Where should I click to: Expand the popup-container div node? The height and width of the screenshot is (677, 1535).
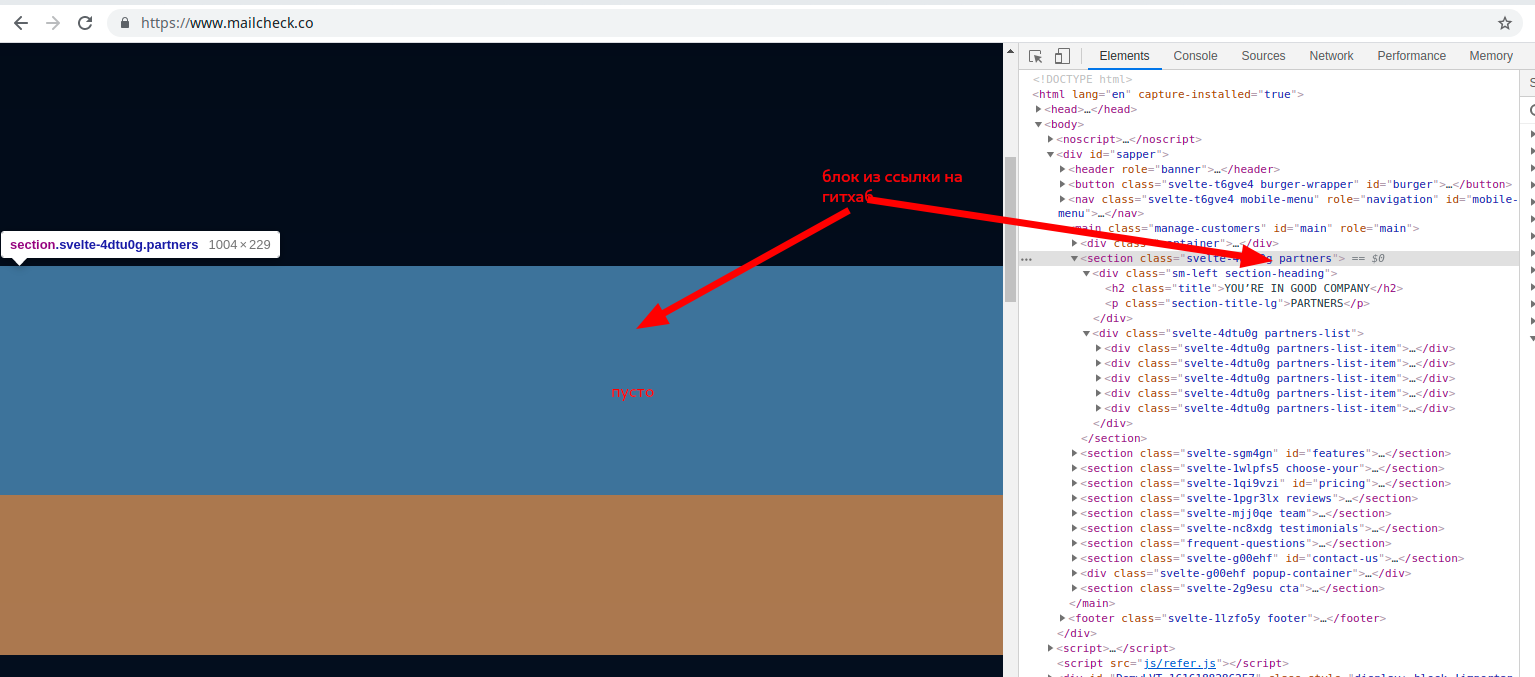click(1075, 573)
